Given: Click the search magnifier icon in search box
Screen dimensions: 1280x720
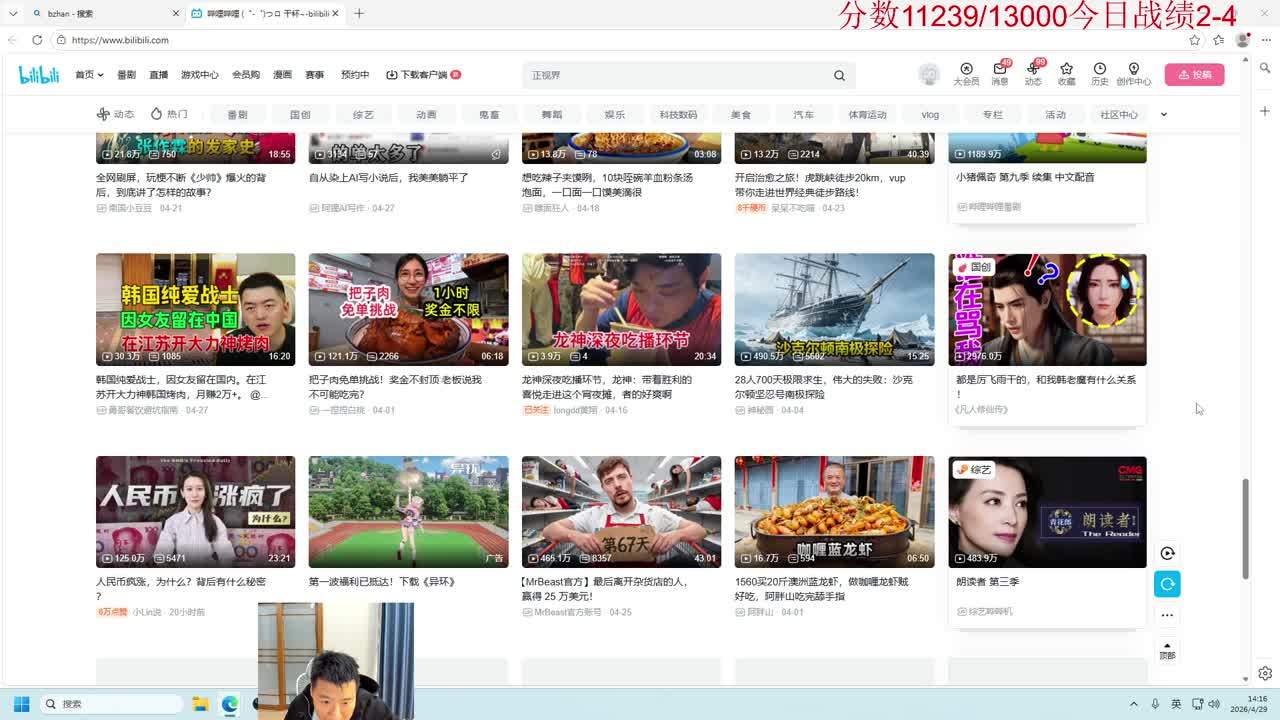Looking at the screenshot, I should point(839,75).
